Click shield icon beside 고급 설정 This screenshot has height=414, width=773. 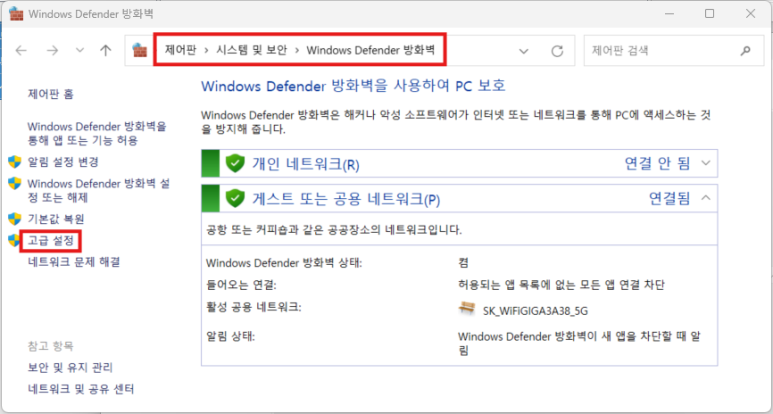pos(14,241)
